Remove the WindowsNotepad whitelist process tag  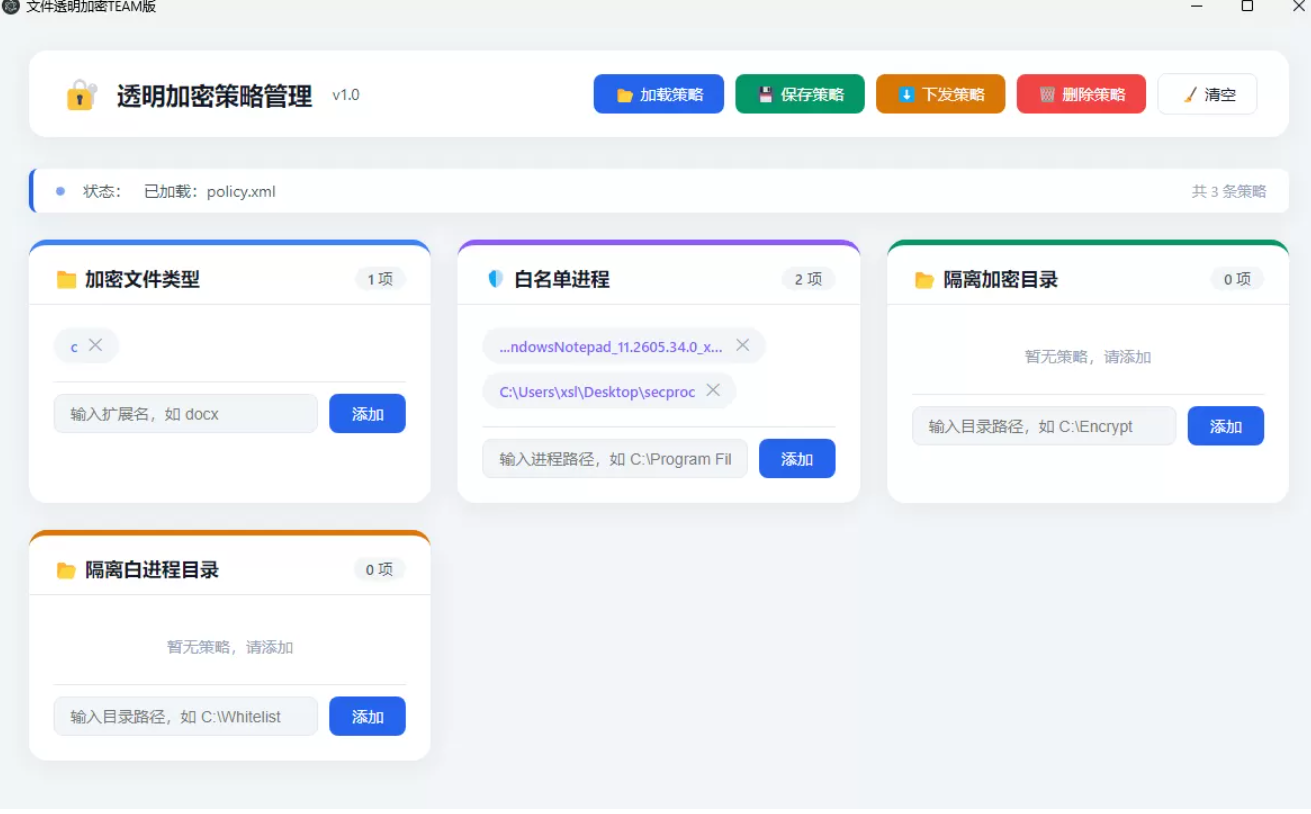pos(742,345)
